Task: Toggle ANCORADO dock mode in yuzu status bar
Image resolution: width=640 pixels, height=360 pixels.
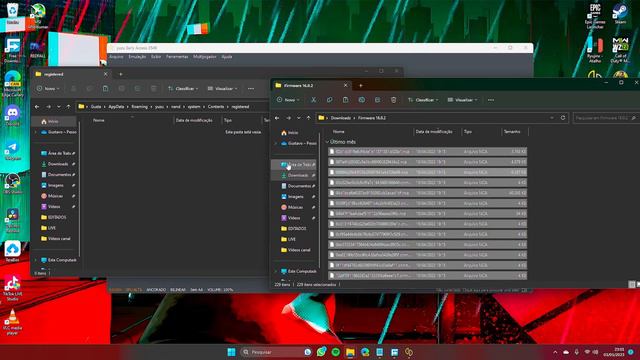Action: click(156, 290)
